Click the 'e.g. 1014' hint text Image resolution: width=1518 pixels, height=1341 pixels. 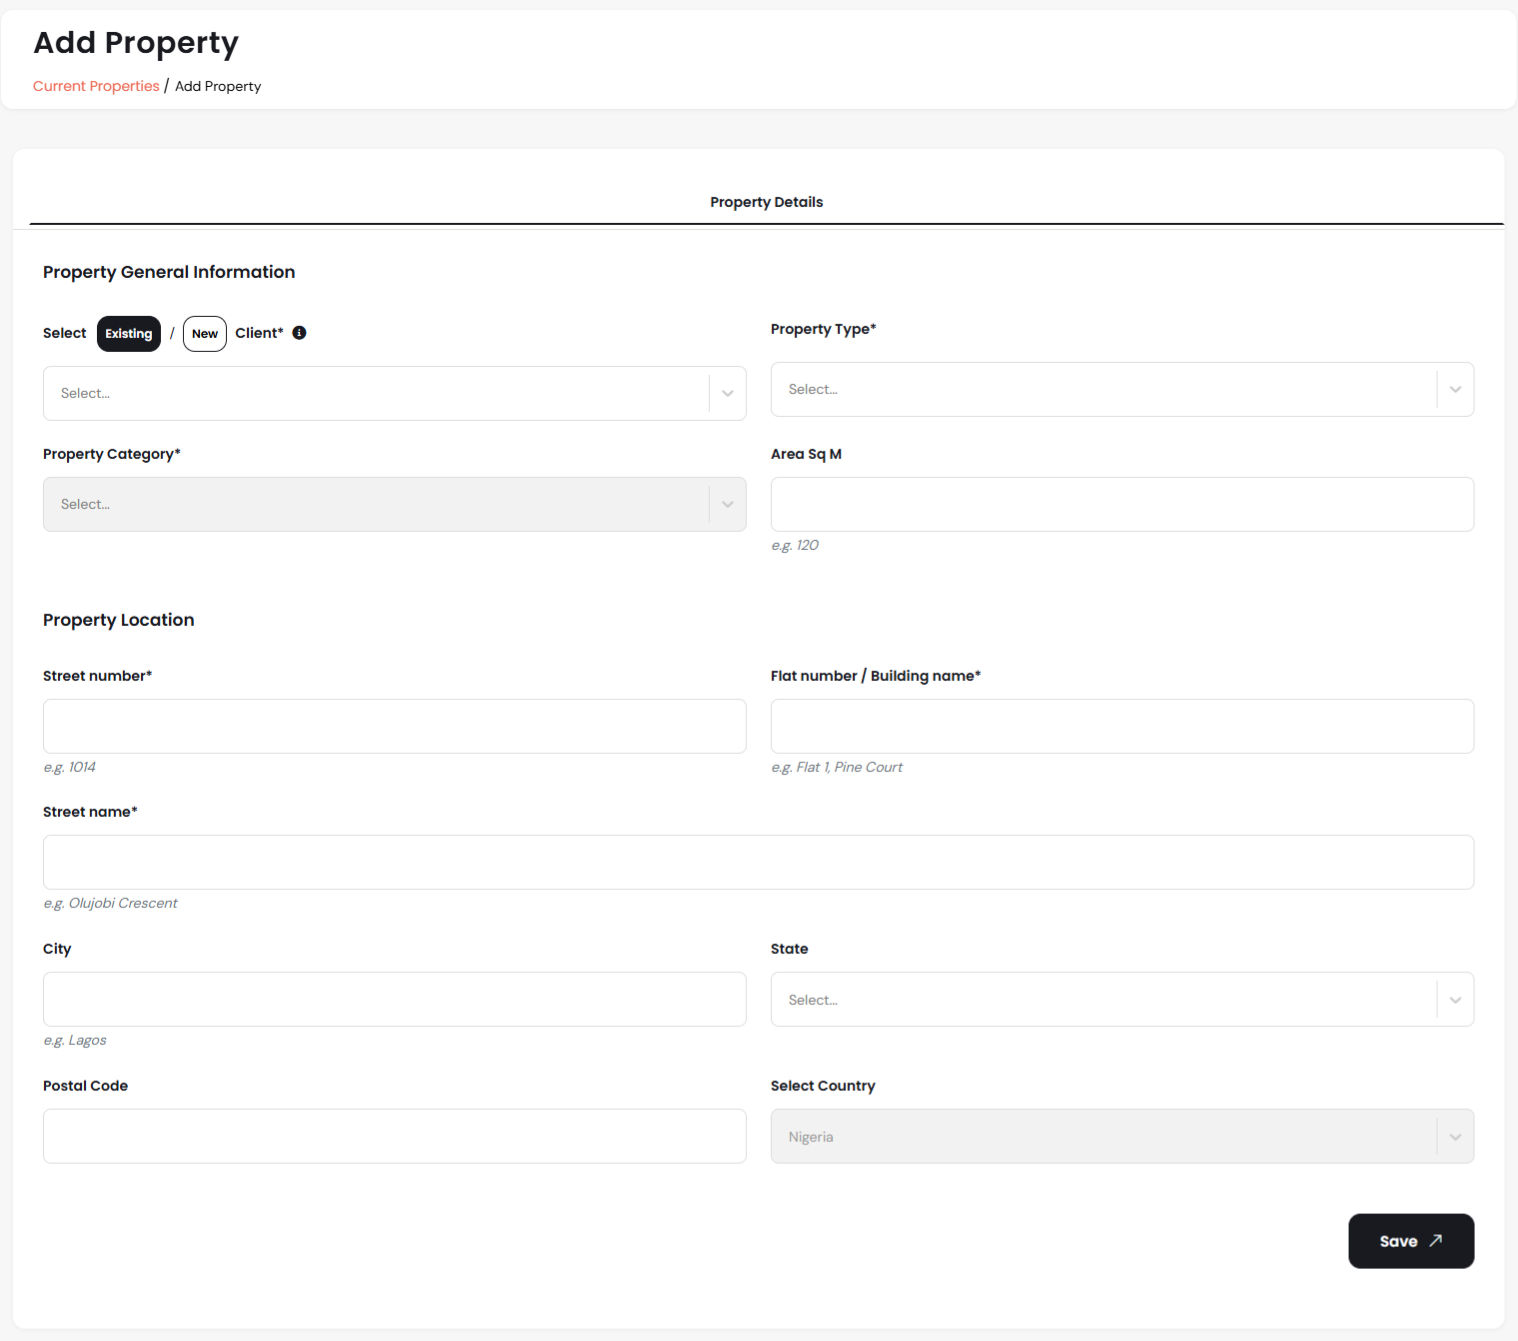(69, 767)
